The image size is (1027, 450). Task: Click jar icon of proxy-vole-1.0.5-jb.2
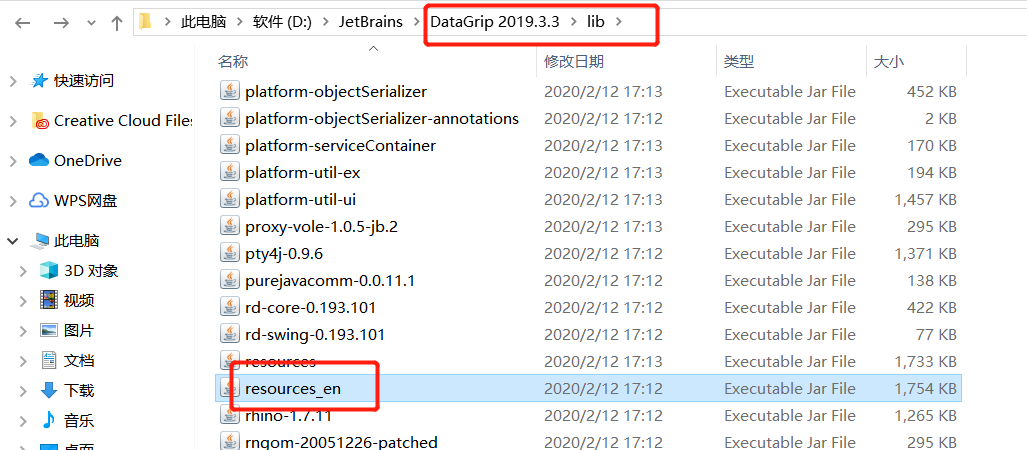230,225
